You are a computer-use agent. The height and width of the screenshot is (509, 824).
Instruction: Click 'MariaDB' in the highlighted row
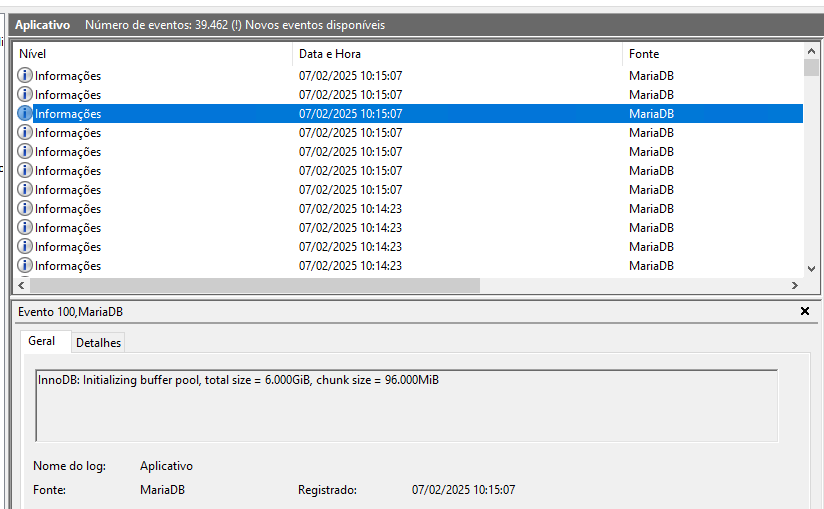click(x=651, y=113)
